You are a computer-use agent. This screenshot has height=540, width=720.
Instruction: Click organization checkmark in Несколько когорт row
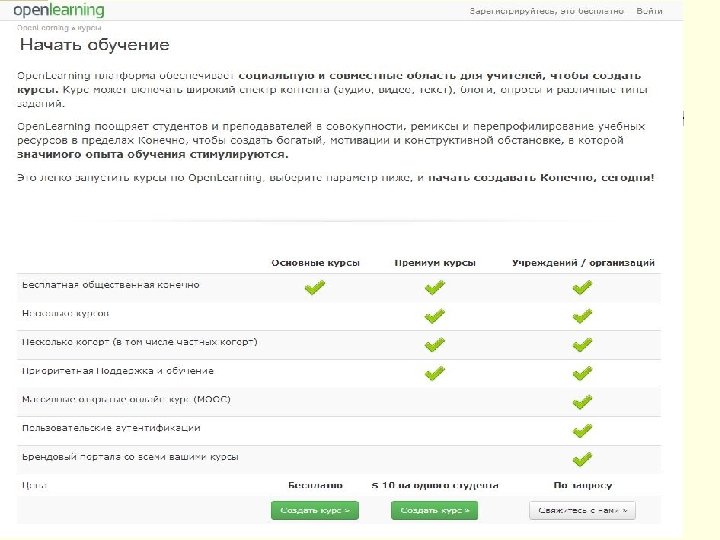pyautogui.click(x=582, y=345)
